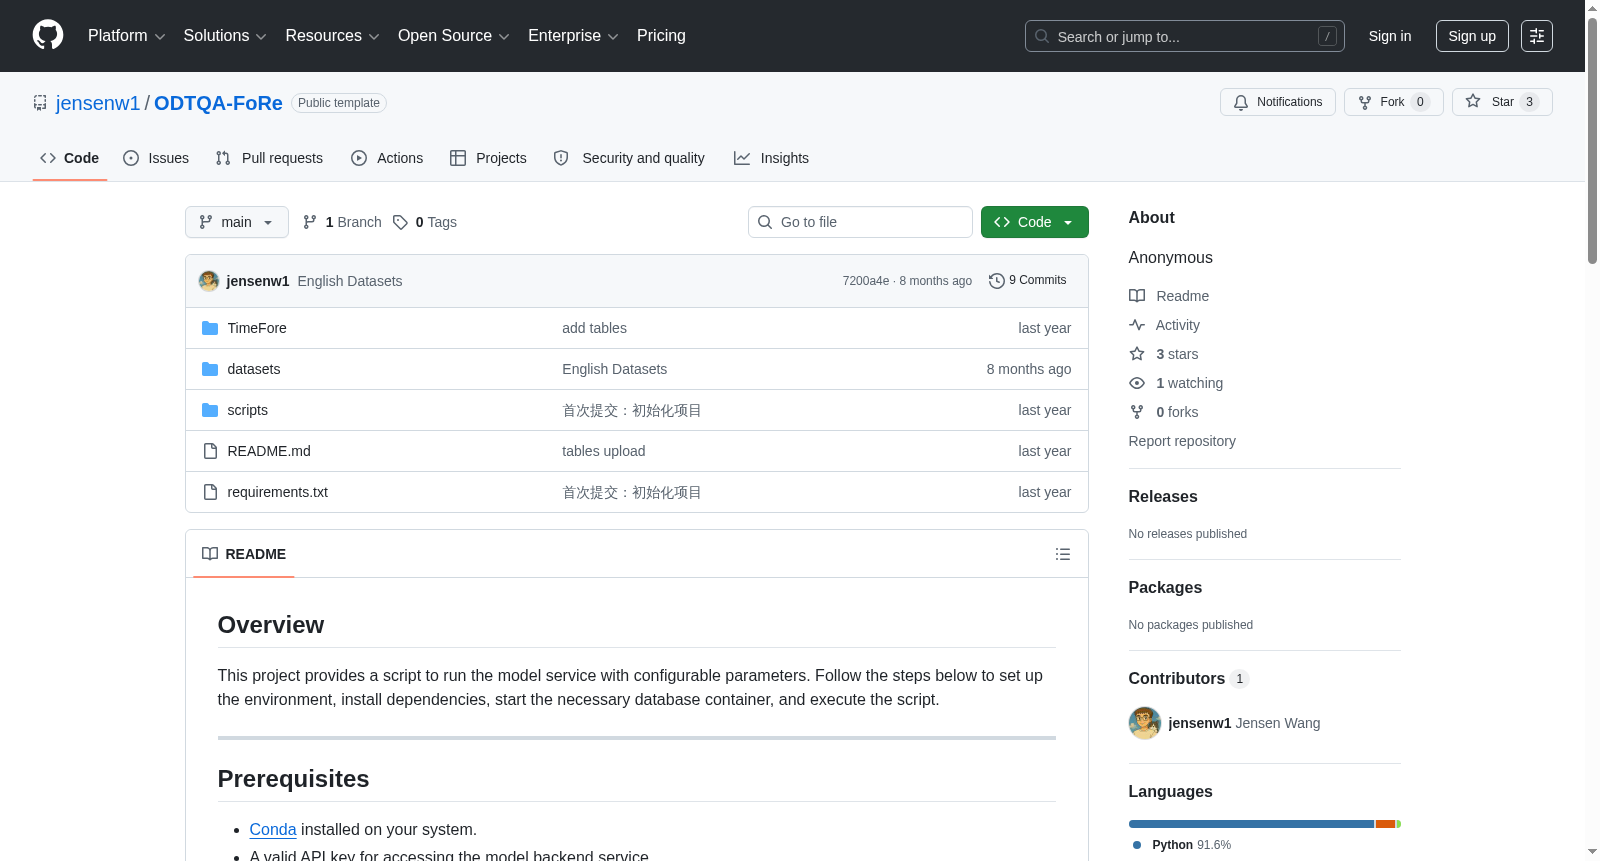Viewport: 1600px width, 861px height.
Task: Open the Security and quality tab
Action: click(x=629, y=158)
